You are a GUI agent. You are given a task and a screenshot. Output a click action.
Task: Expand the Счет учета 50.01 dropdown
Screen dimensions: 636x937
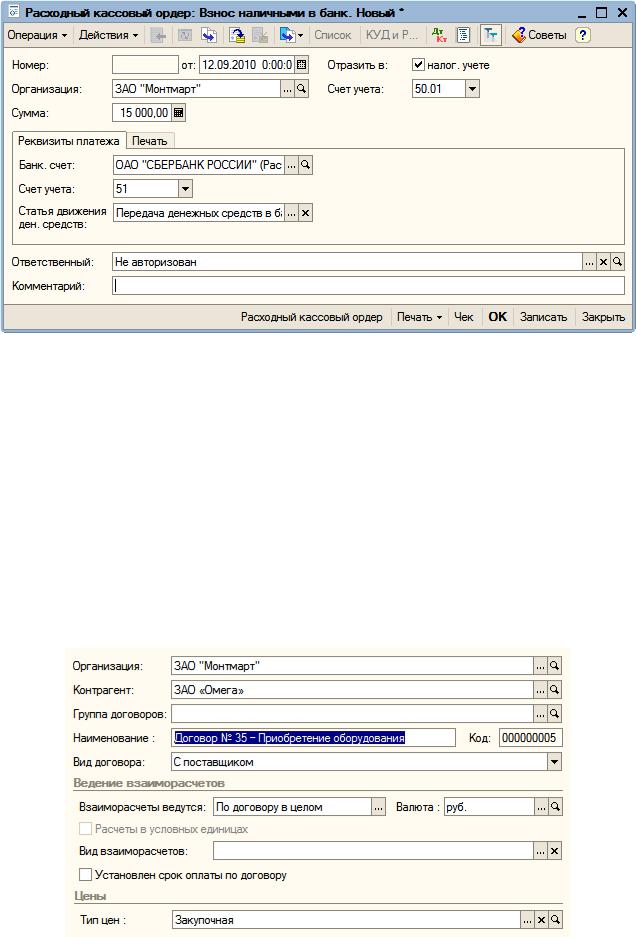click(472, 89)
